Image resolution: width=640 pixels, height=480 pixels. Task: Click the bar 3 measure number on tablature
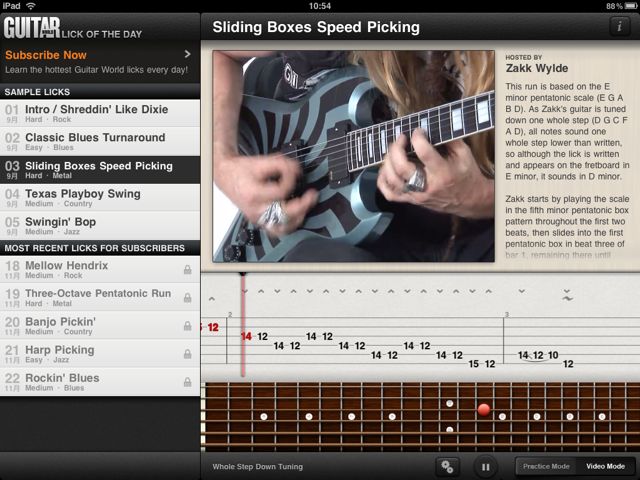[x=507, y=314]
